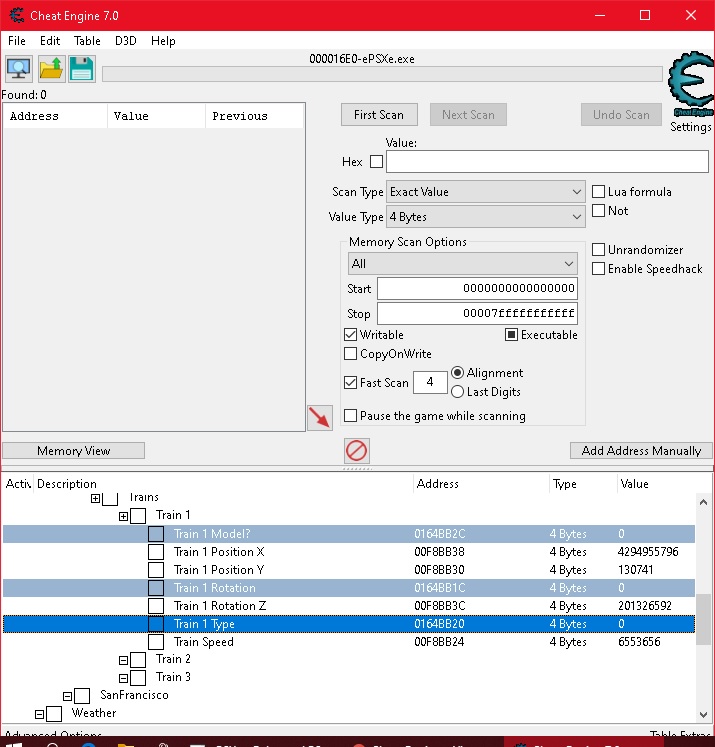Select the Last Digits radio button
Screen dimensions: 715x747
[x=458, y=392]
